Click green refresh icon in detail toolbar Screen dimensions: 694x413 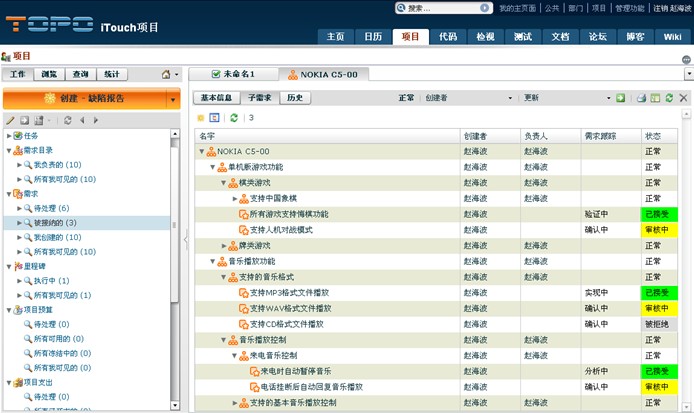click(x=669, y=98)
